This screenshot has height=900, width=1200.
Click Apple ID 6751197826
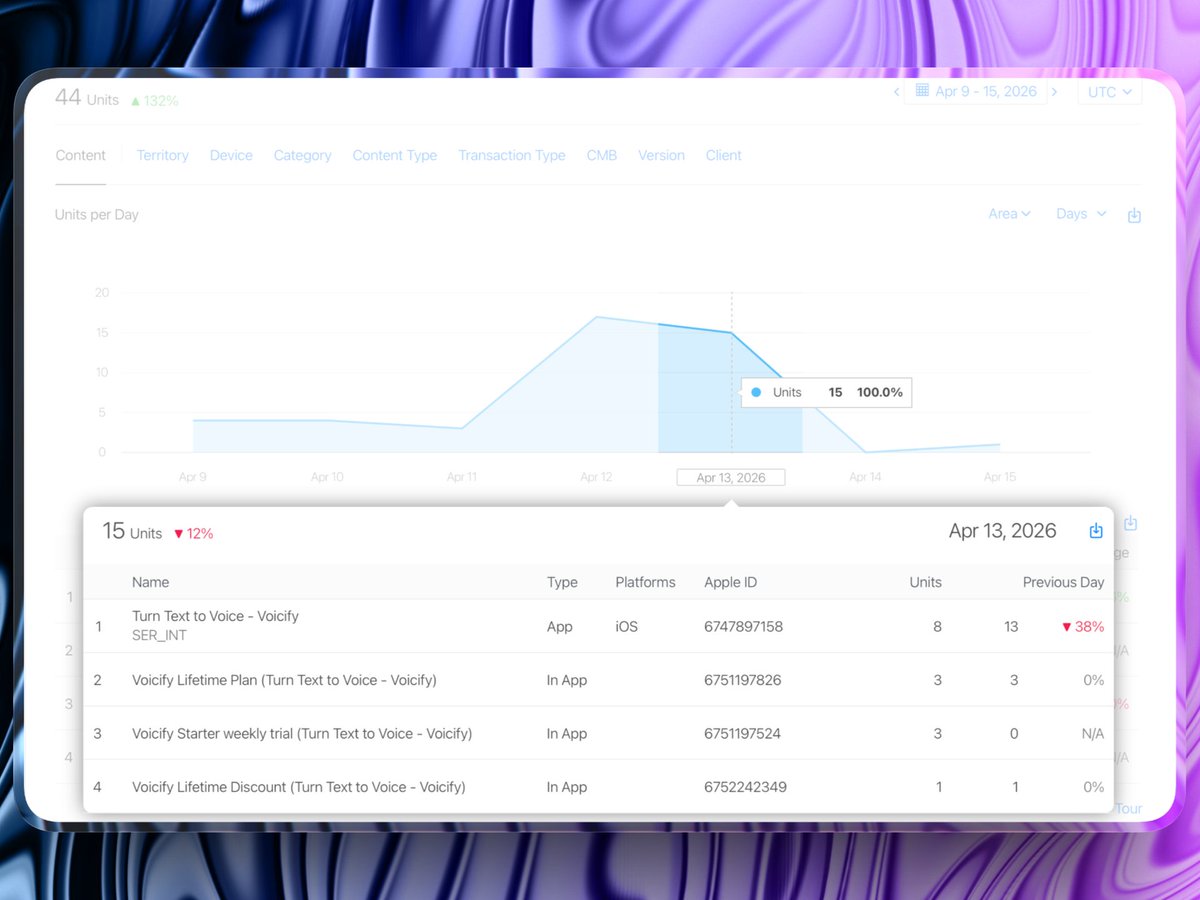tap(742, 680)
